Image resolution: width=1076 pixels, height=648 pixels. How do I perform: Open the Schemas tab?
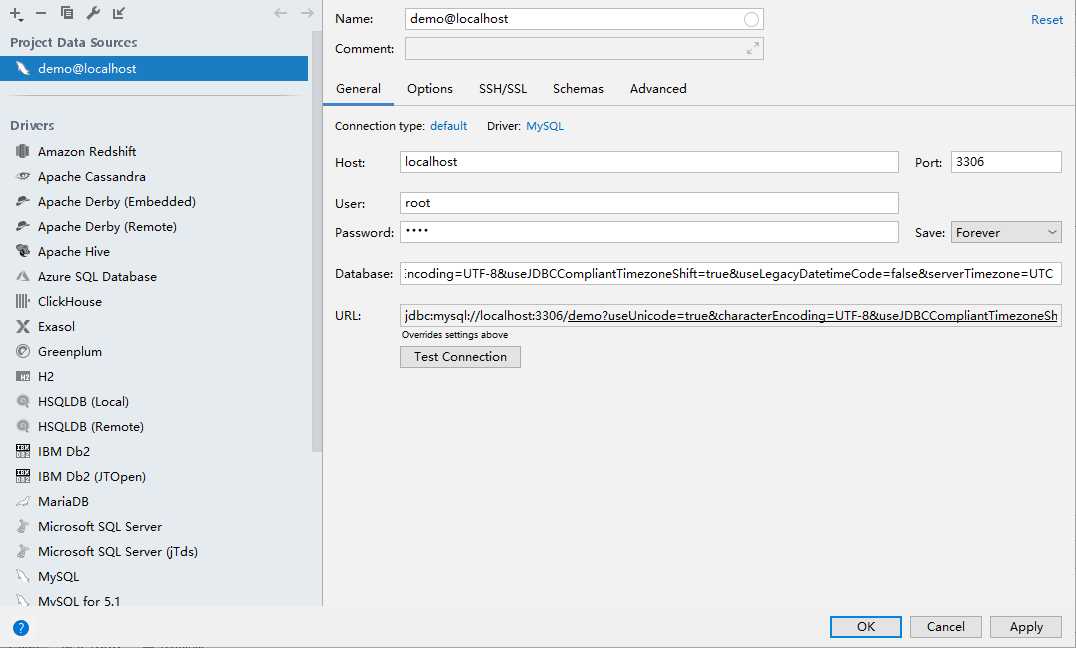[x=578, y=89]
